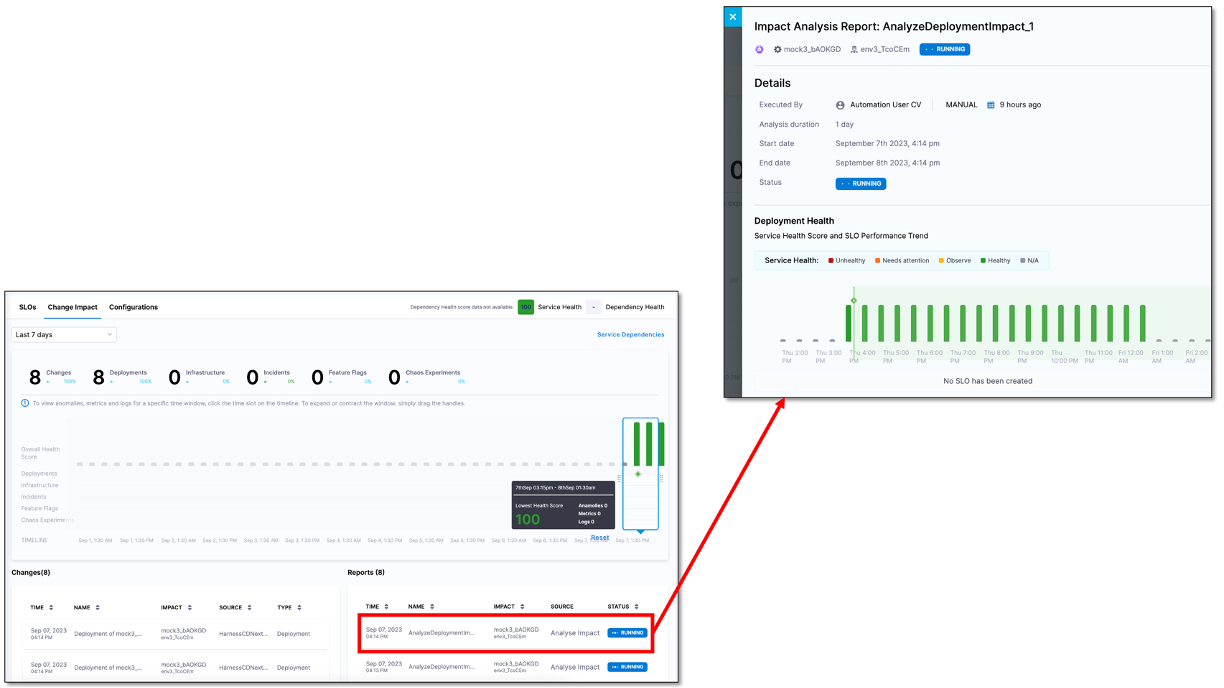Click the calendar icon beside 9 hours ago
The image size is (1224, 688).
[991, 105]
